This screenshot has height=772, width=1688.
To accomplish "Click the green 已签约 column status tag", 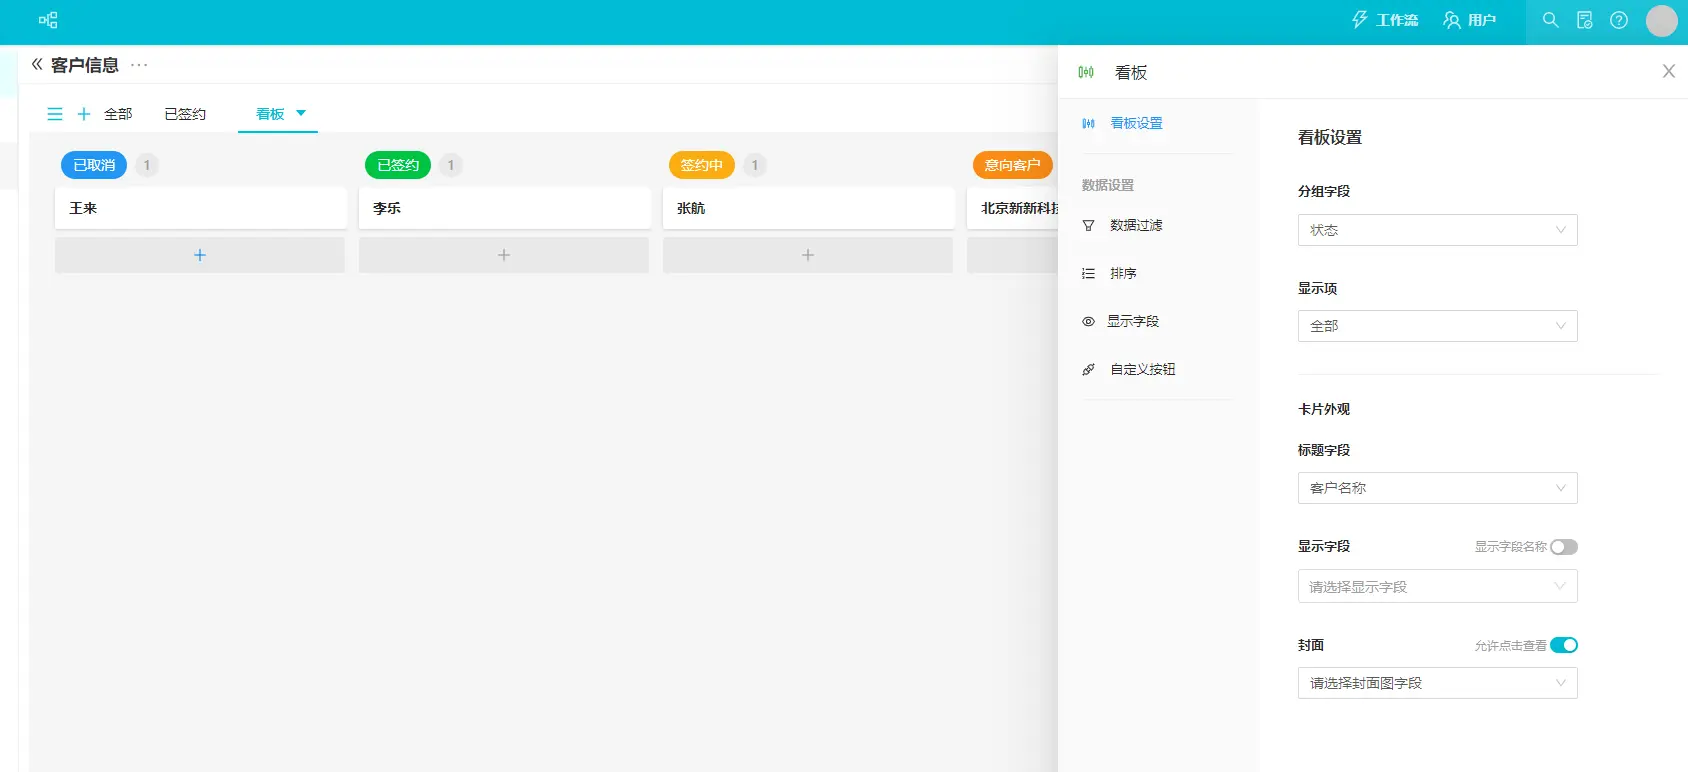I will click(398, 165).
